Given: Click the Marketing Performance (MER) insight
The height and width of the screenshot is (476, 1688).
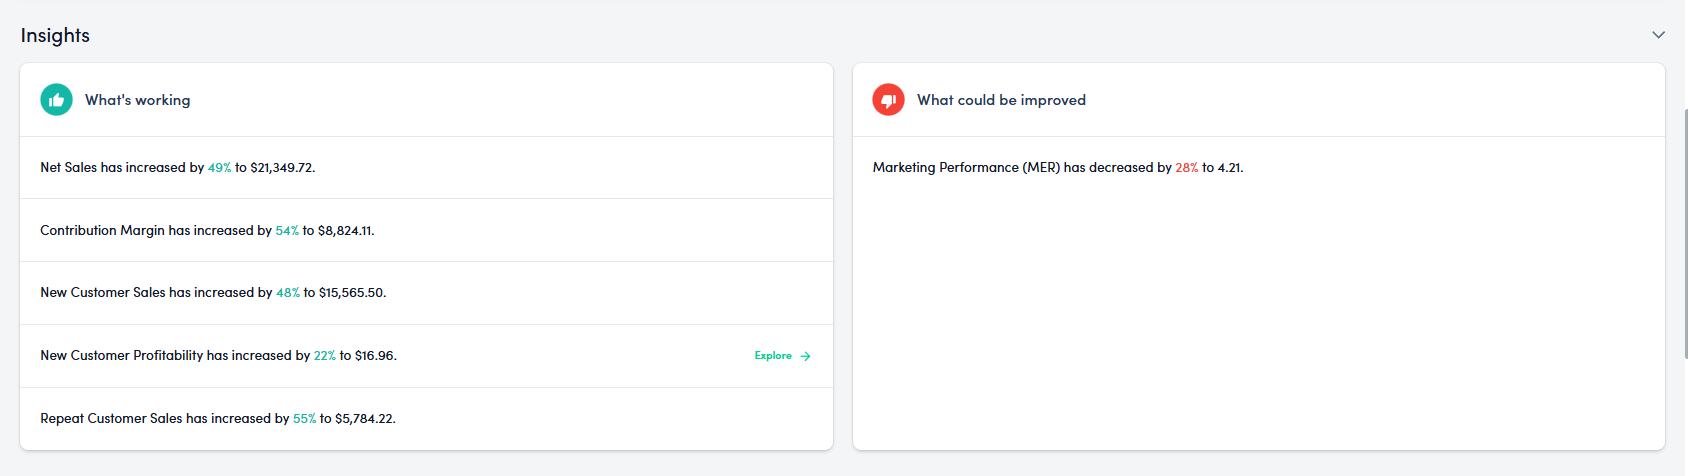Looking at the screenshot, I should pos(1057,168).
